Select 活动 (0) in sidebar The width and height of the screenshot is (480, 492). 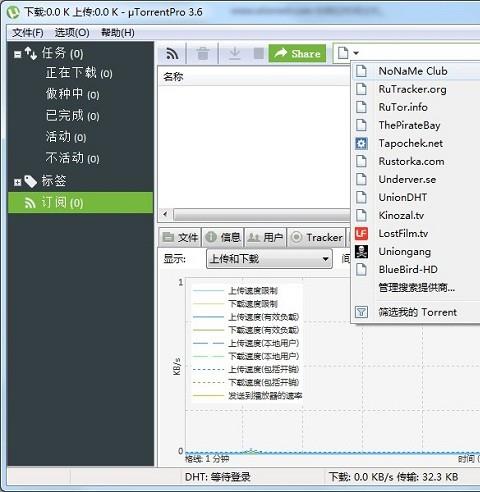[x=66, y=137]
